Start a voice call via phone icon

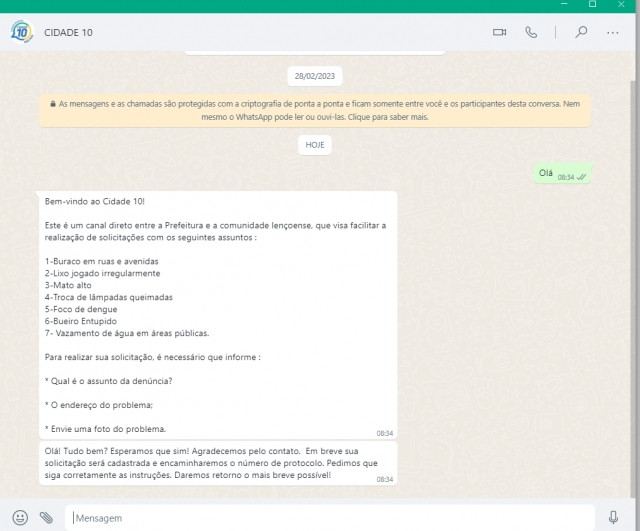[531, 32]
